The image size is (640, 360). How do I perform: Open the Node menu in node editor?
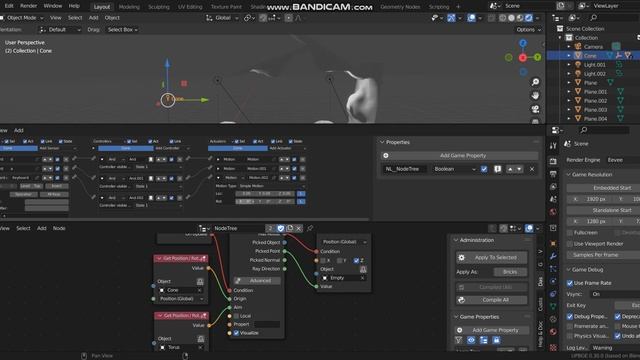(x=59, y=228)
